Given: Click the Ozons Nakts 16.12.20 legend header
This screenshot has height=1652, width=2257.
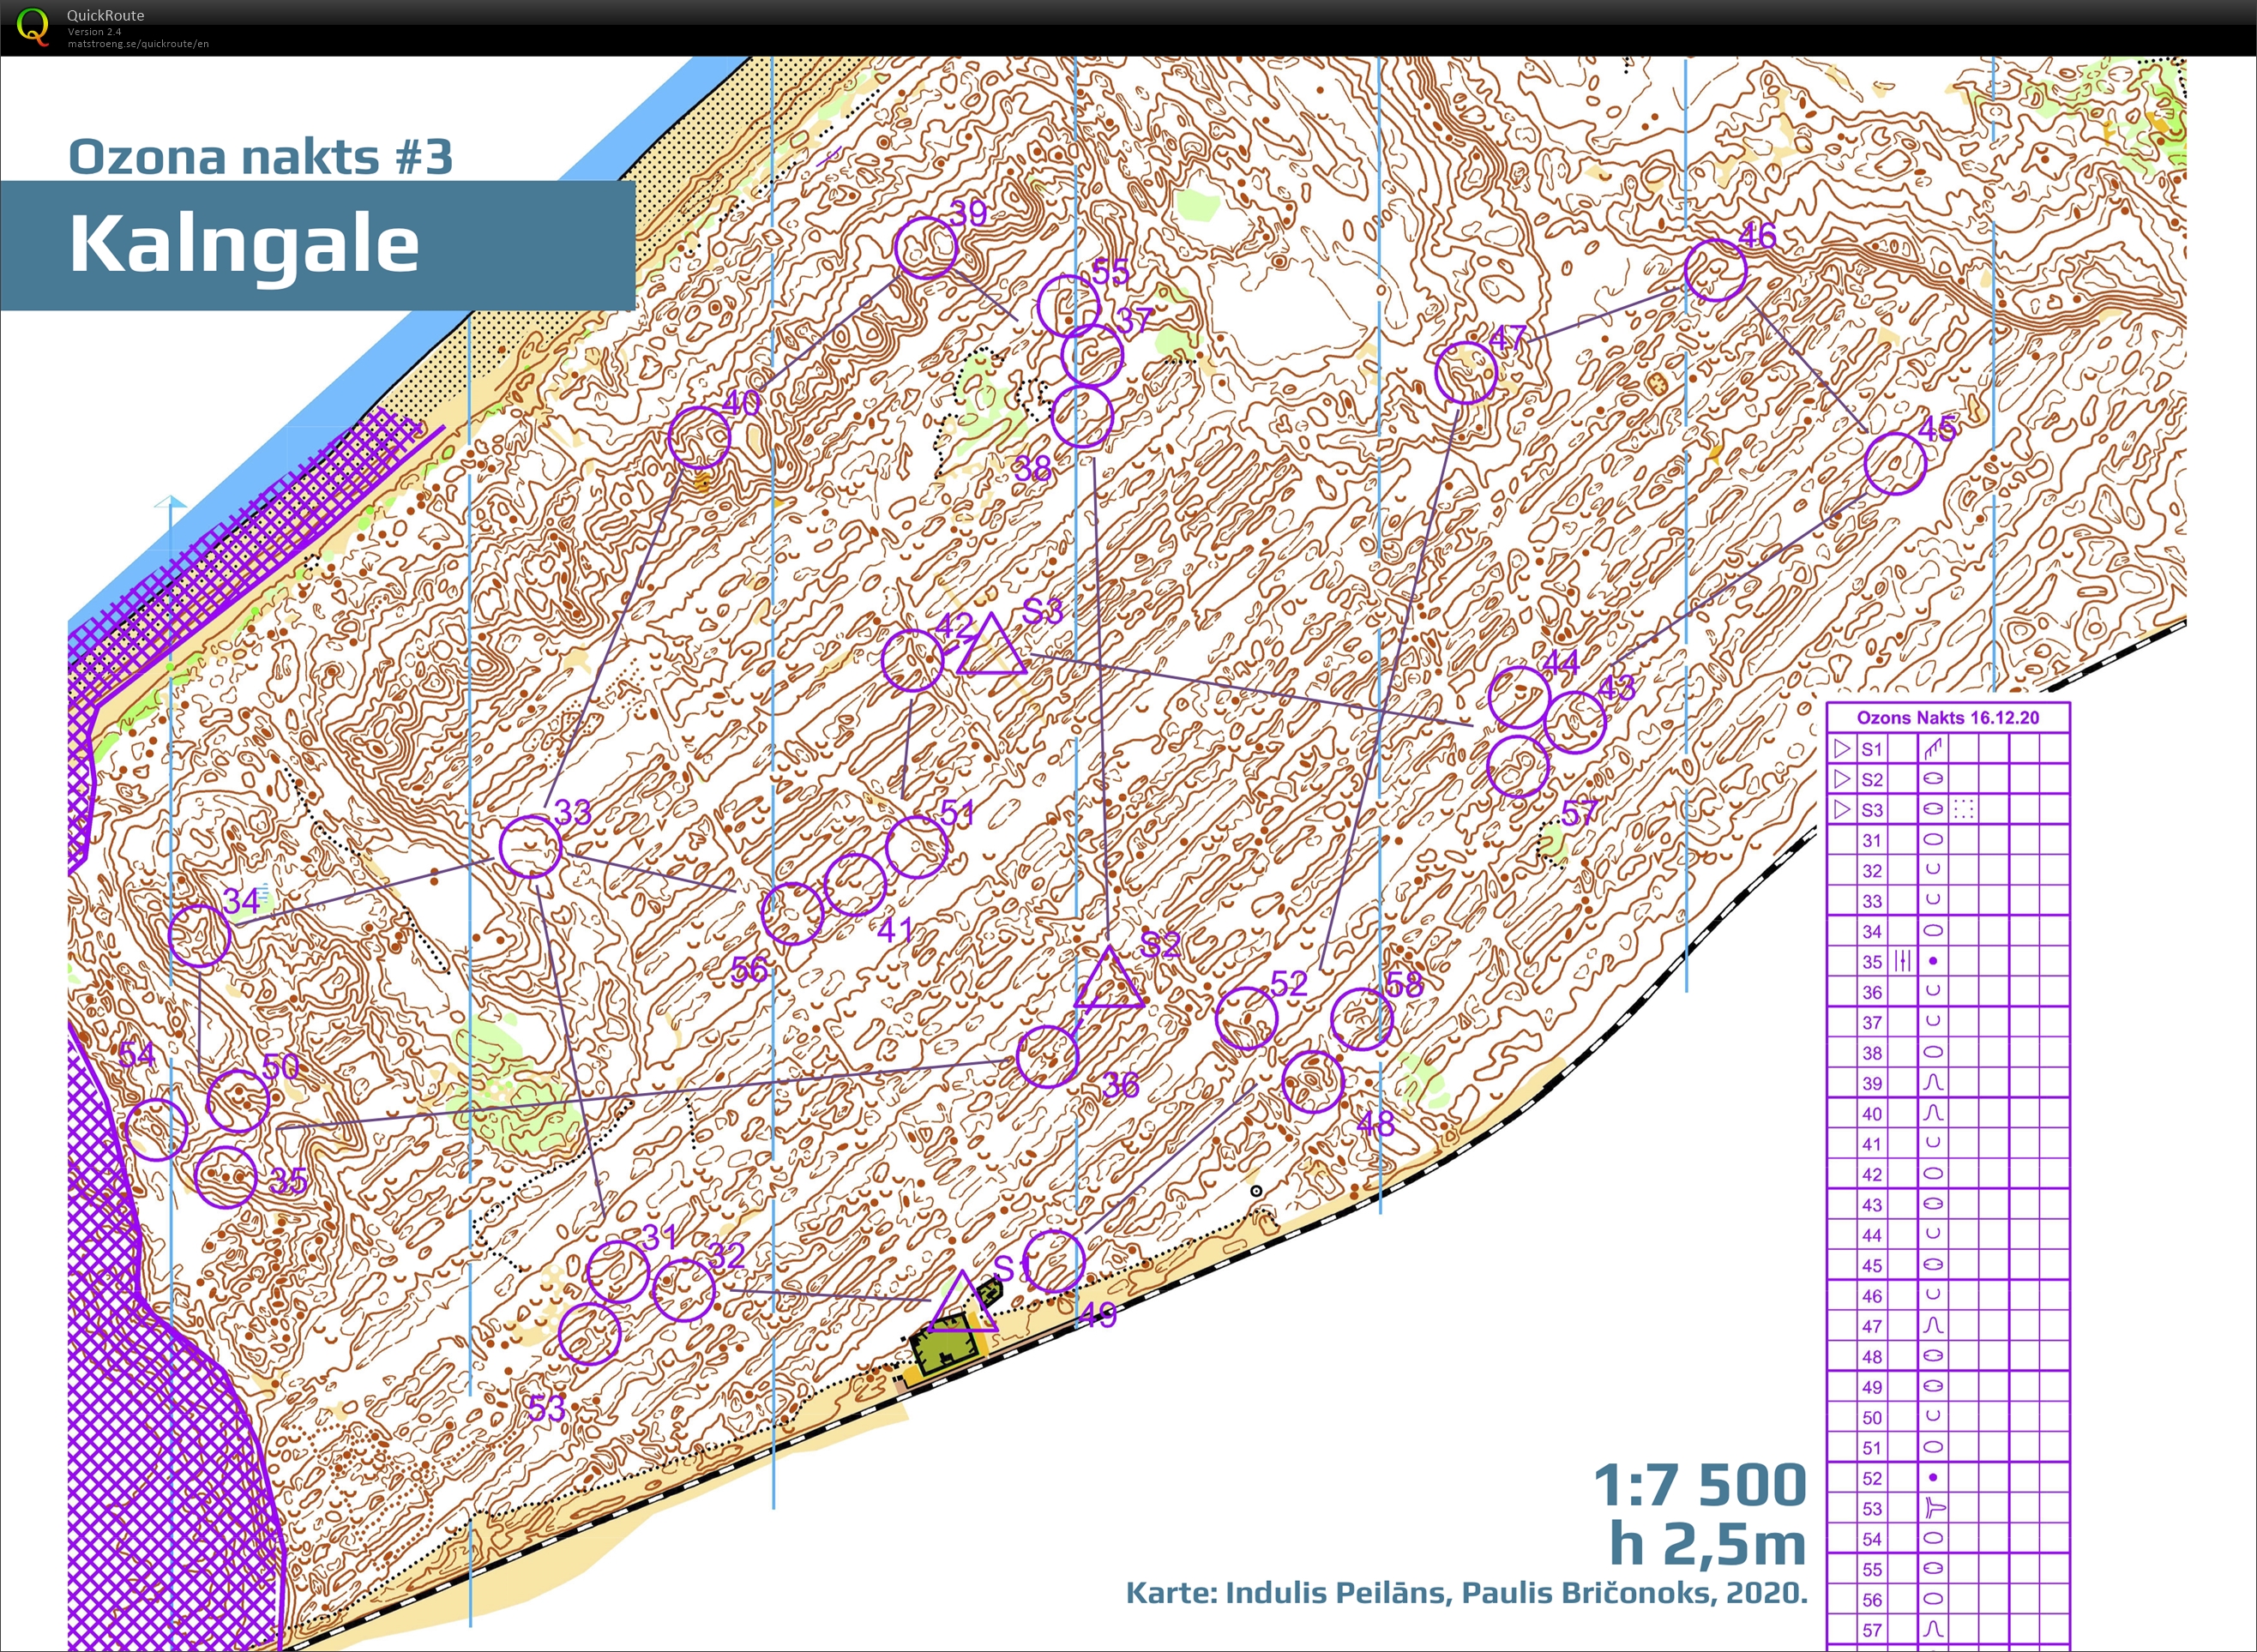Looking at the screenshot, I should (1947, 717).
